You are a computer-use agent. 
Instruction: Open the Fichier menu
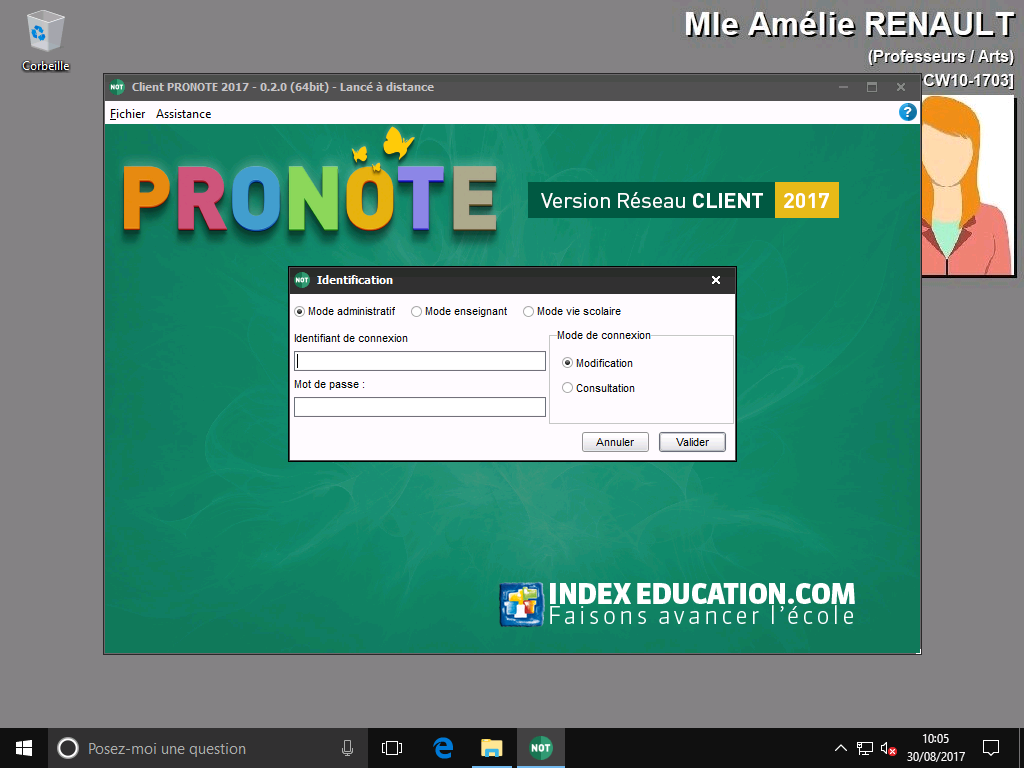coord(127,114)
